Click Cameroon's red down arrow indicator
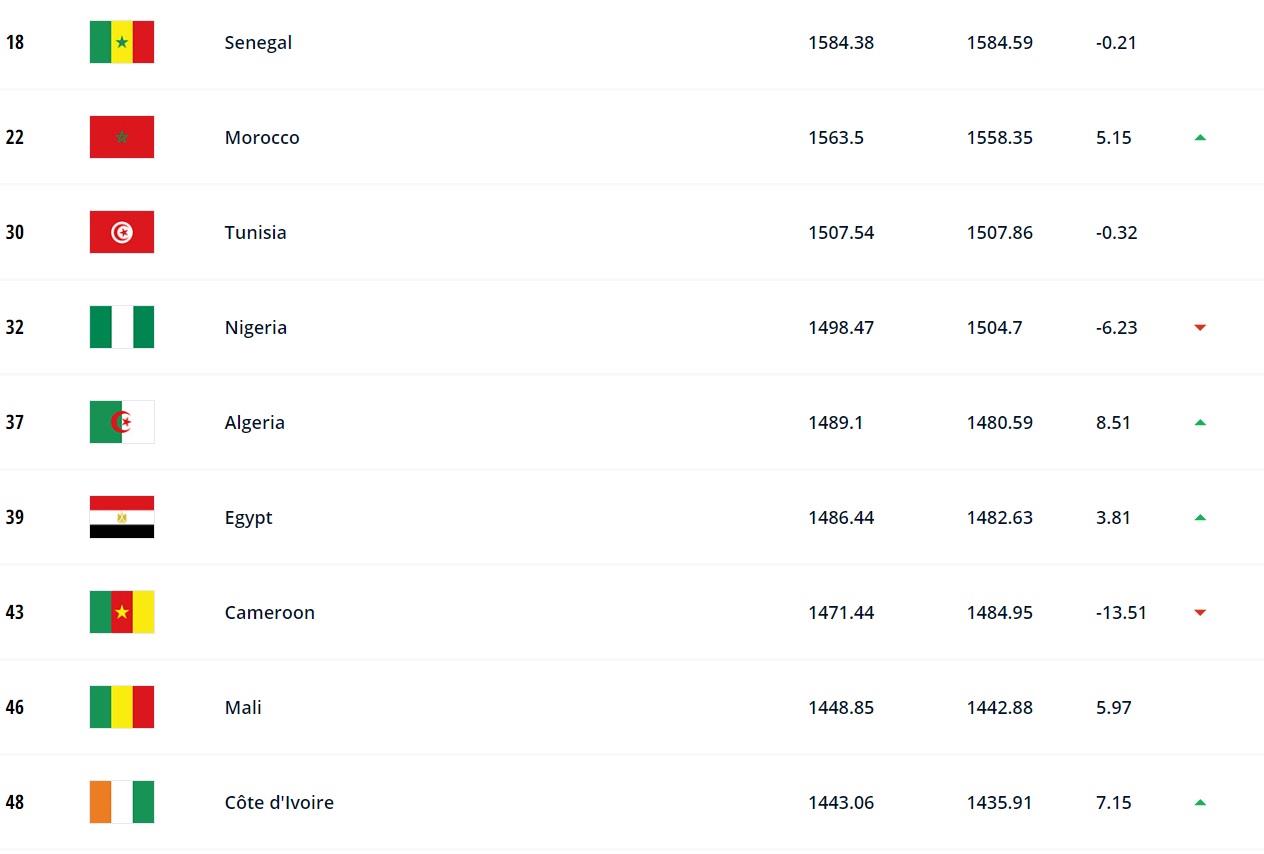This screenshot has height=854, width=1264. (1200, 612)
